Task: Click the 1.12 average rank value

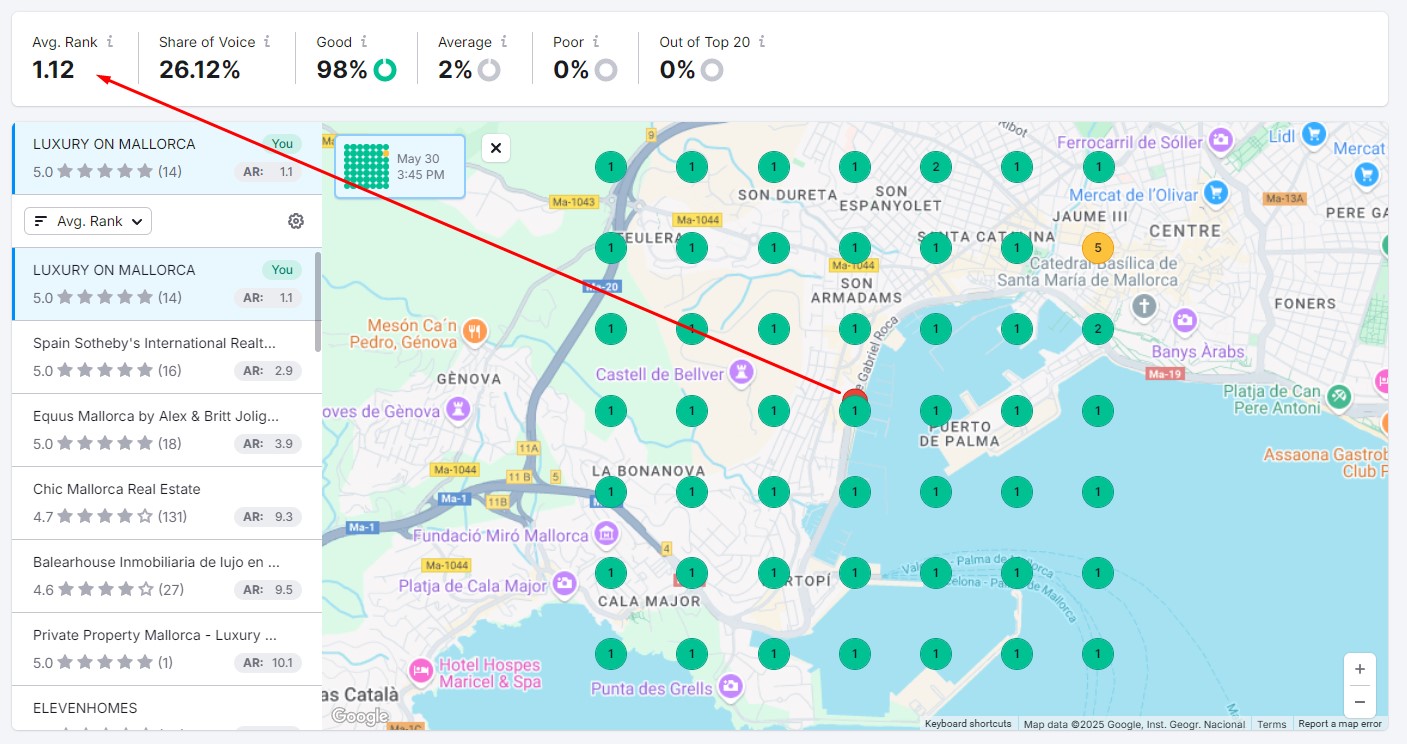Action: (x=53, y=70)
